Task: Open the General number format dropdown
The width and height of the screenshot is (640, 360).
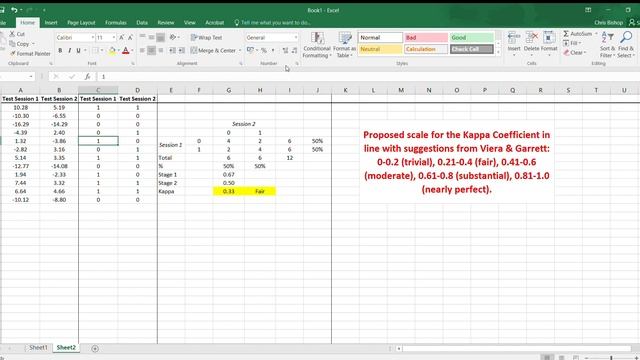Action: pyautogui.click(x=296, y=38)
